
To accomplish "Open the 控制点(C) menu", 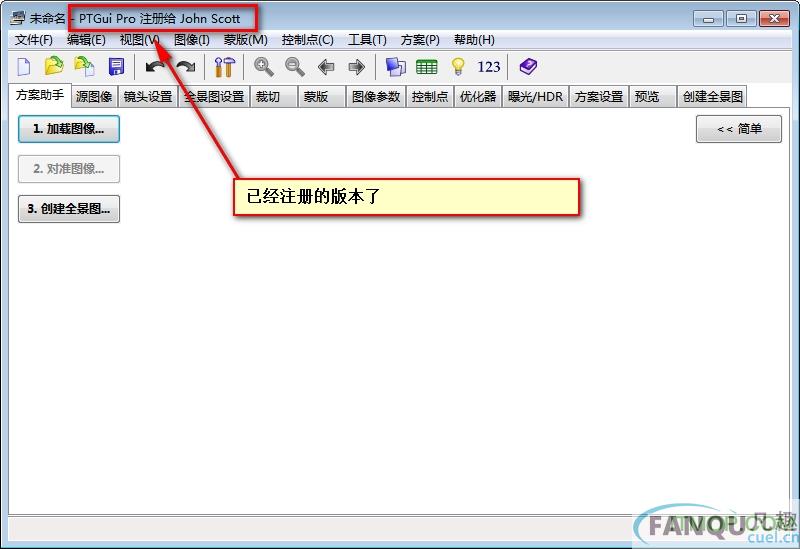I will (x=308, y=40).
